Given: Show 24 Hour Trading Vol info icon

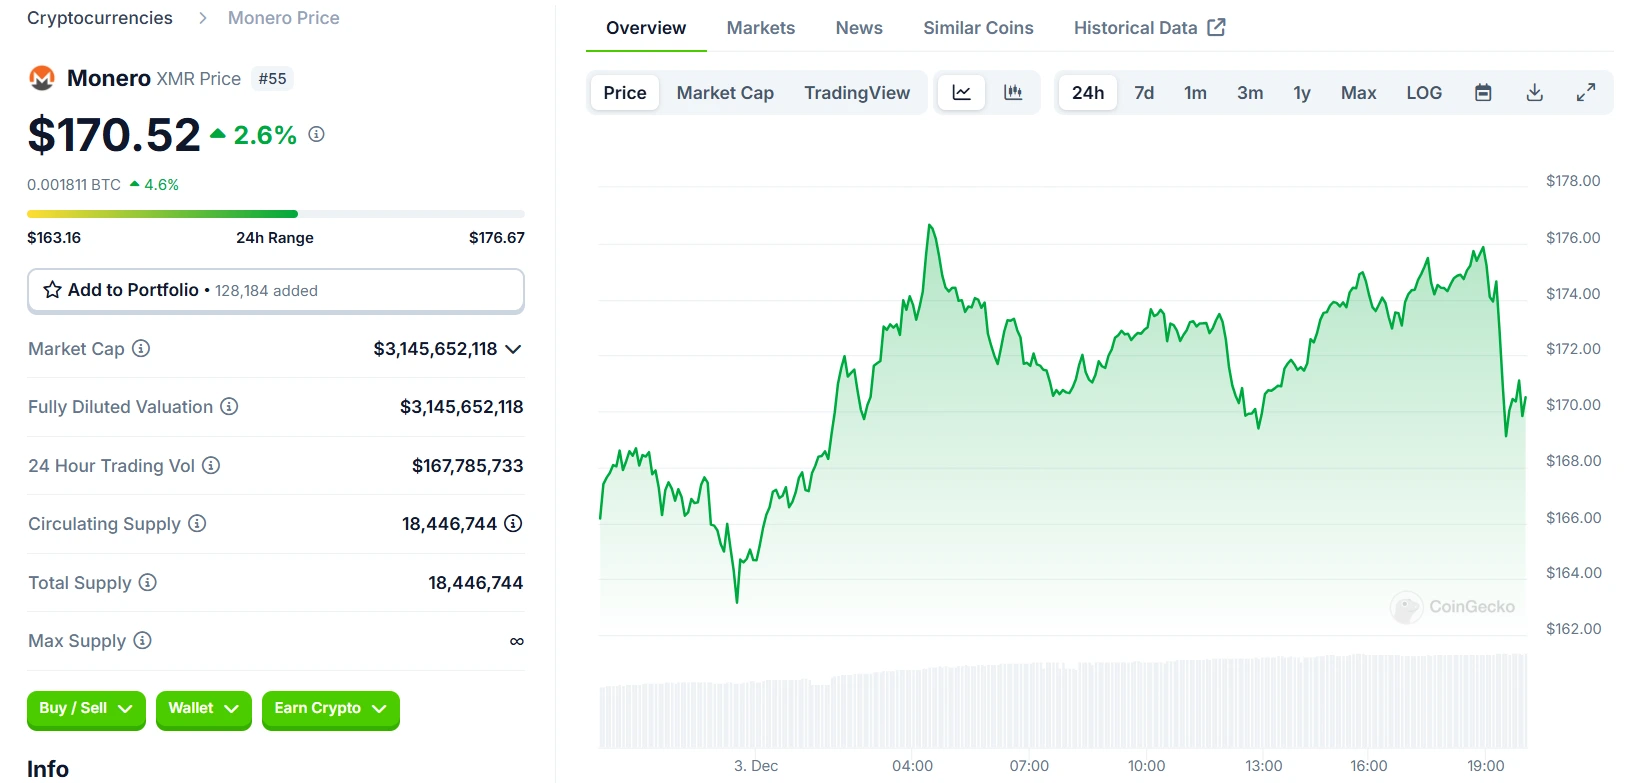Looking at the screenshot, I should 211,465.
